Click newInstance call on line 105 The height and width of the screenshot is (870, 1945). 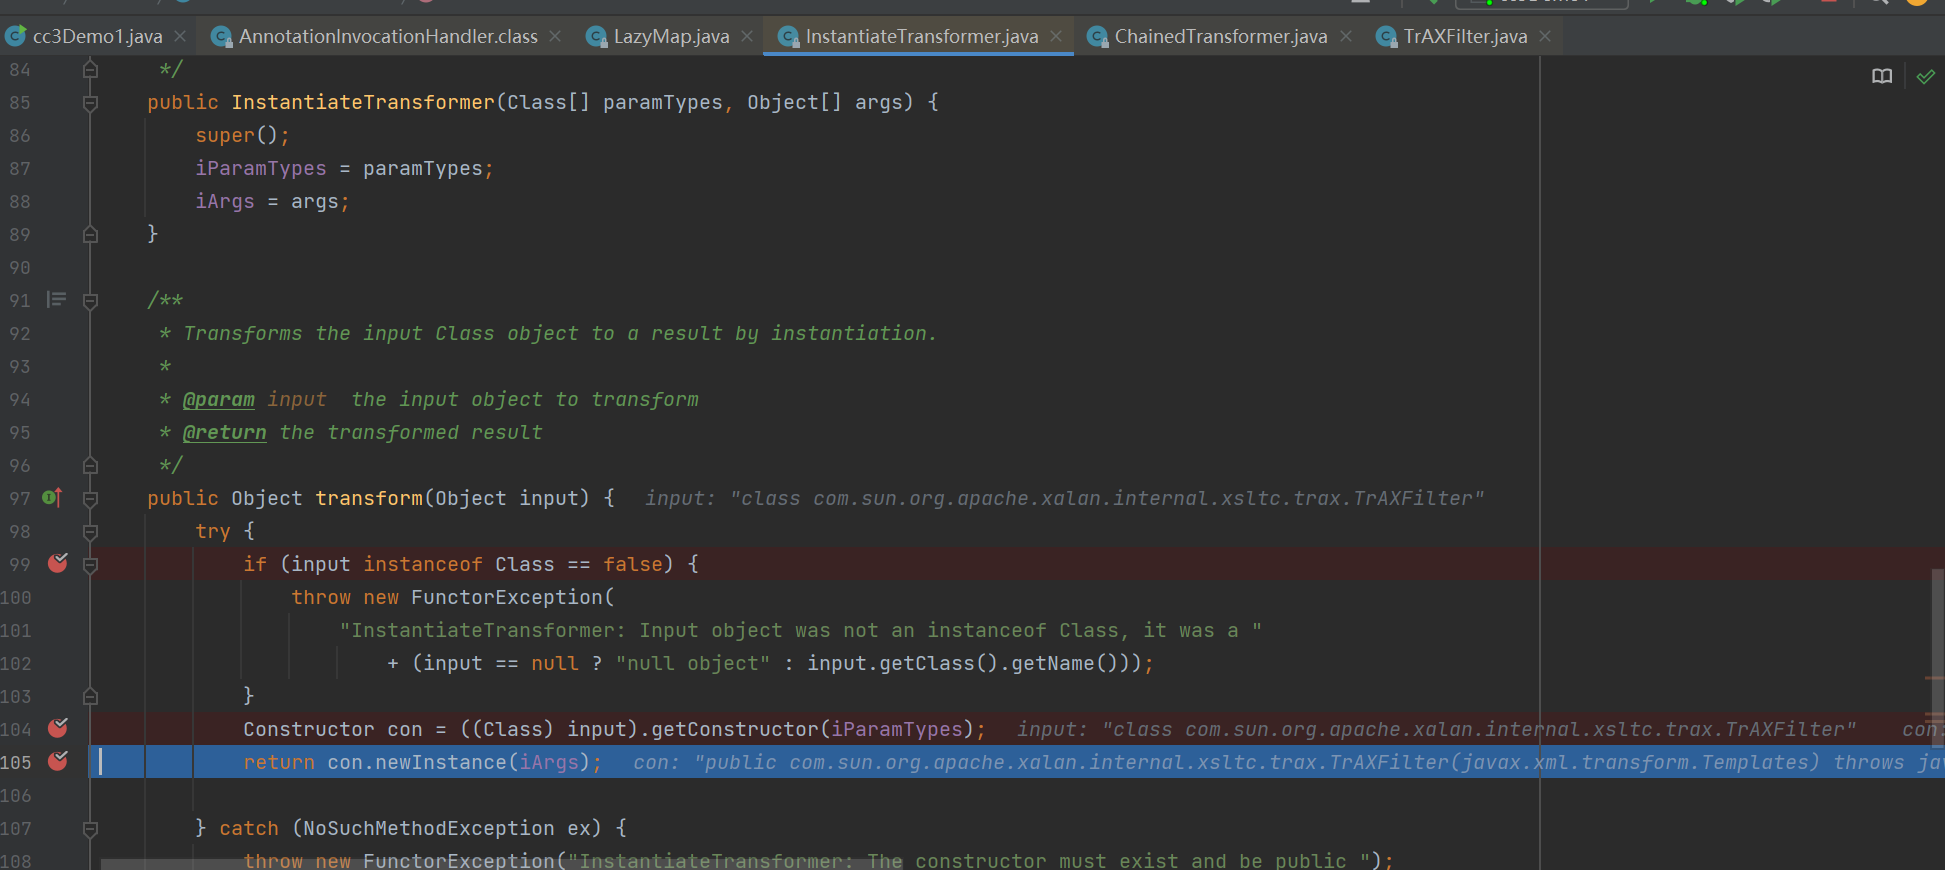(441, 763)
